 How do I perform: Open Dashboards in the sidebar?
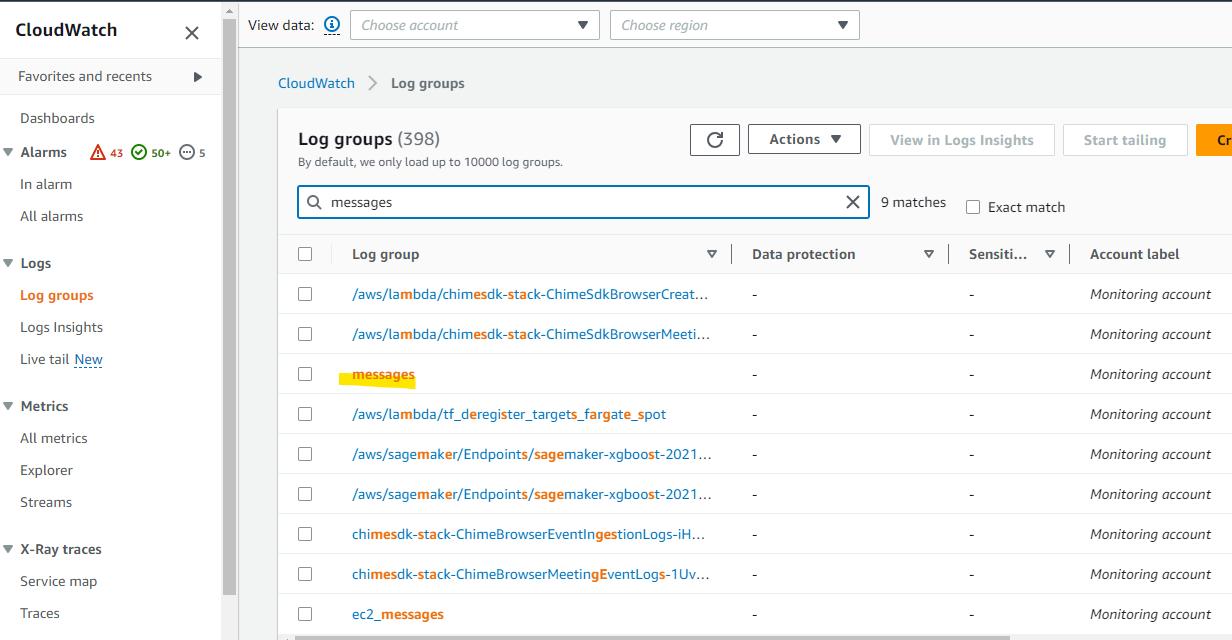pos(57,118)
